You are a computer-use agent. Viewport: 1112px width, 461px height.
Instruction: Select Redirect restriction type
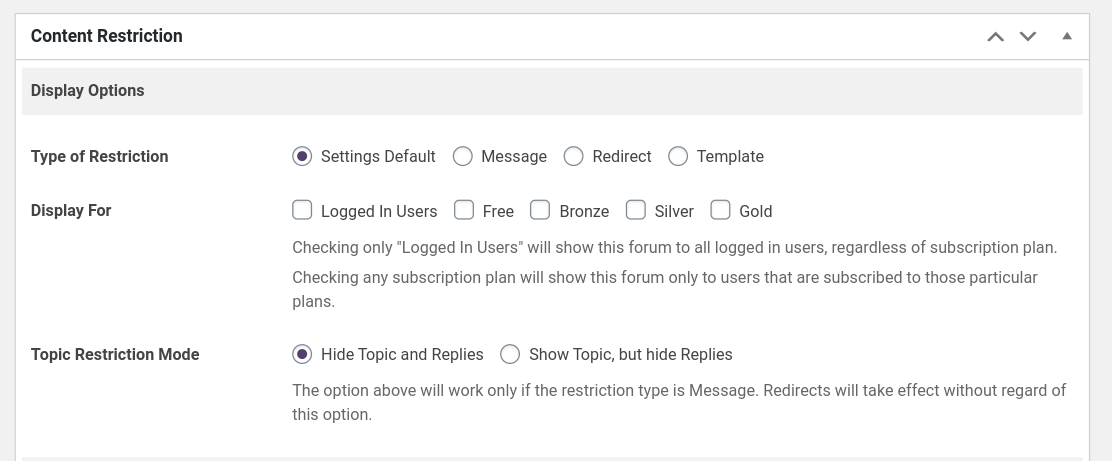574,156
